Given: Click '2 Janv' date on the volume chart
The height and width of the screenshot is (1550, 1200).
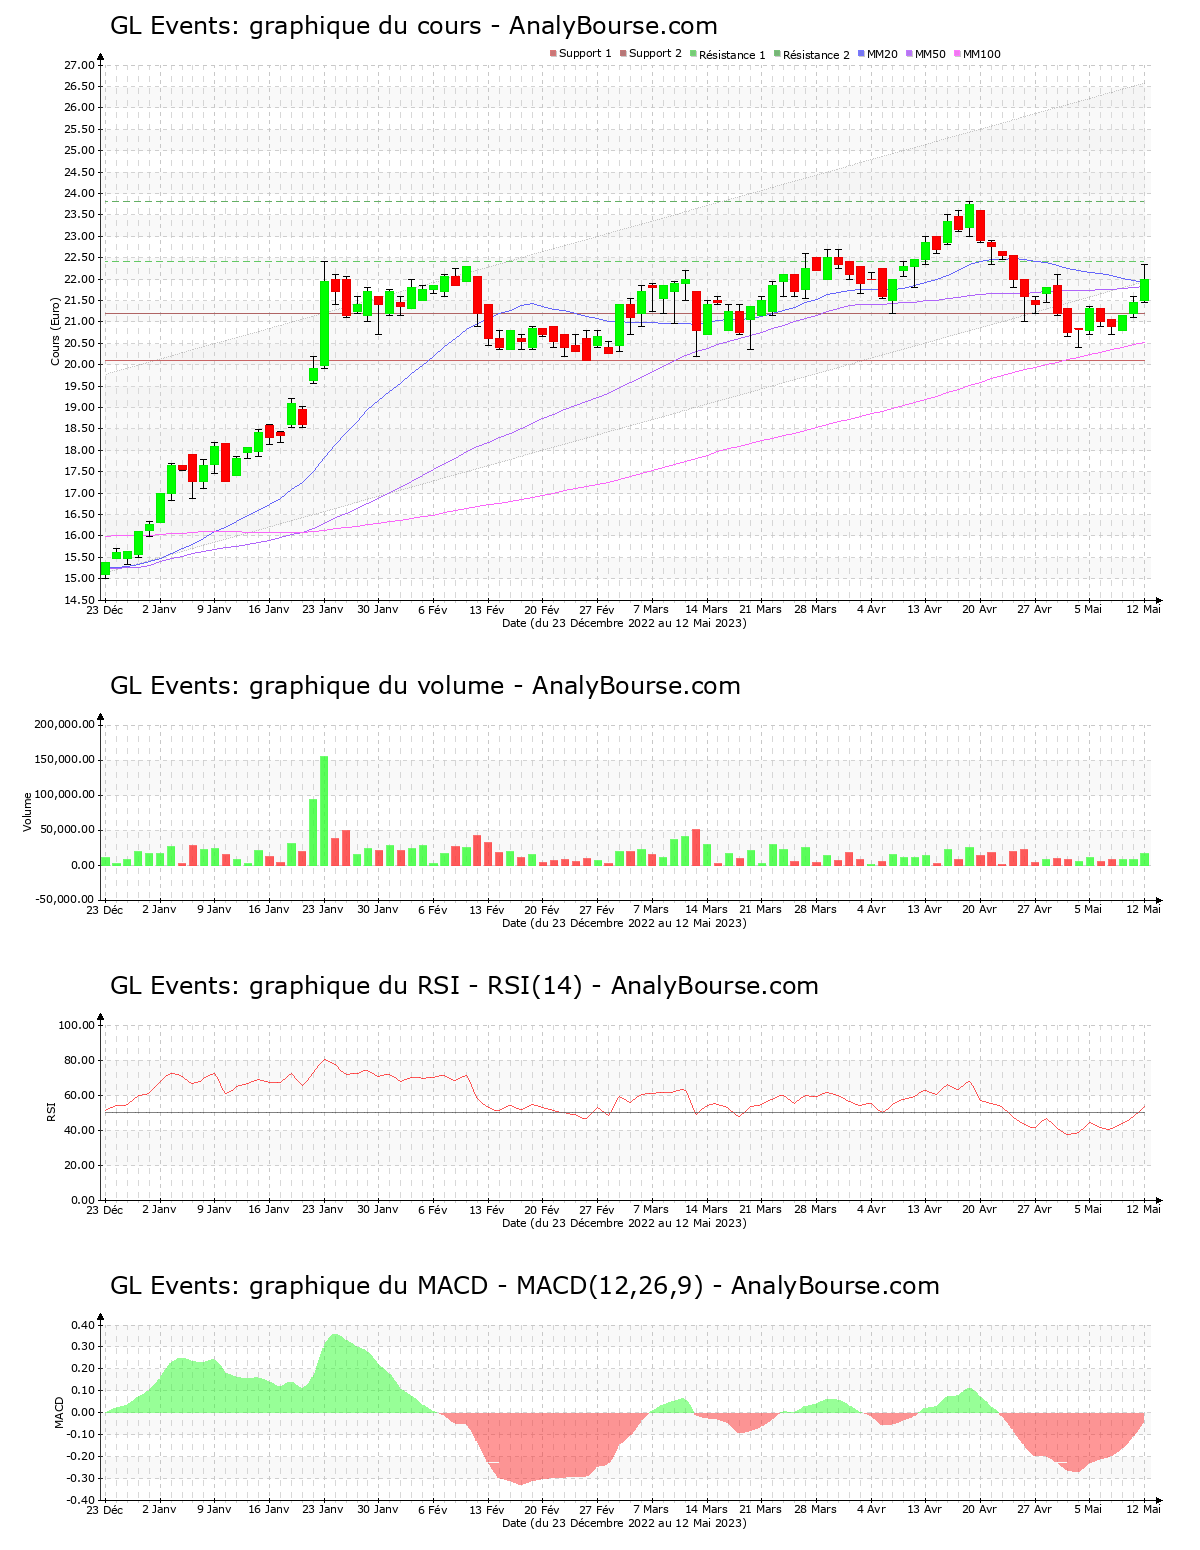Looking at the screenshot, I should pyautogui.click(x=159, y=909).
